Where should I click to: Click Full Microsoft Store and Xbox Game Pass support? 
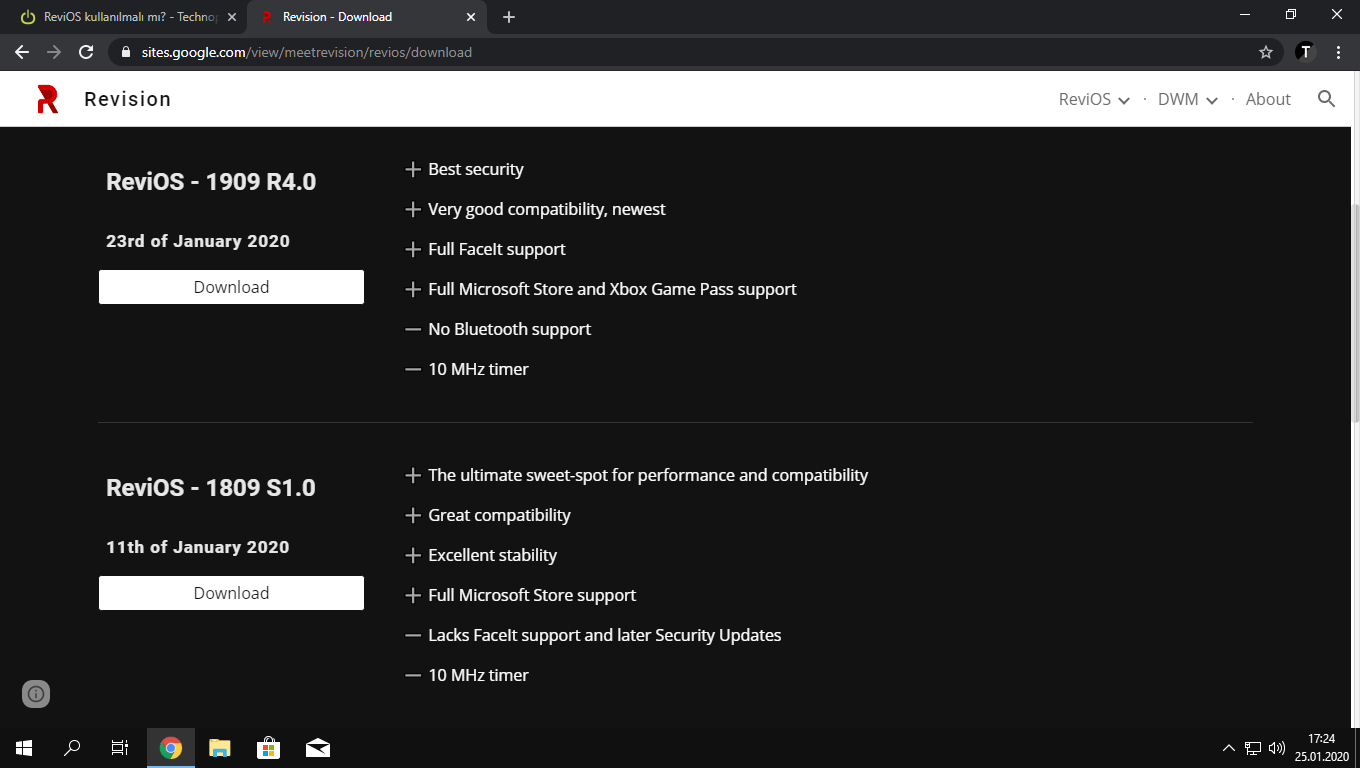pyautogui.click(x=612, y=290)
